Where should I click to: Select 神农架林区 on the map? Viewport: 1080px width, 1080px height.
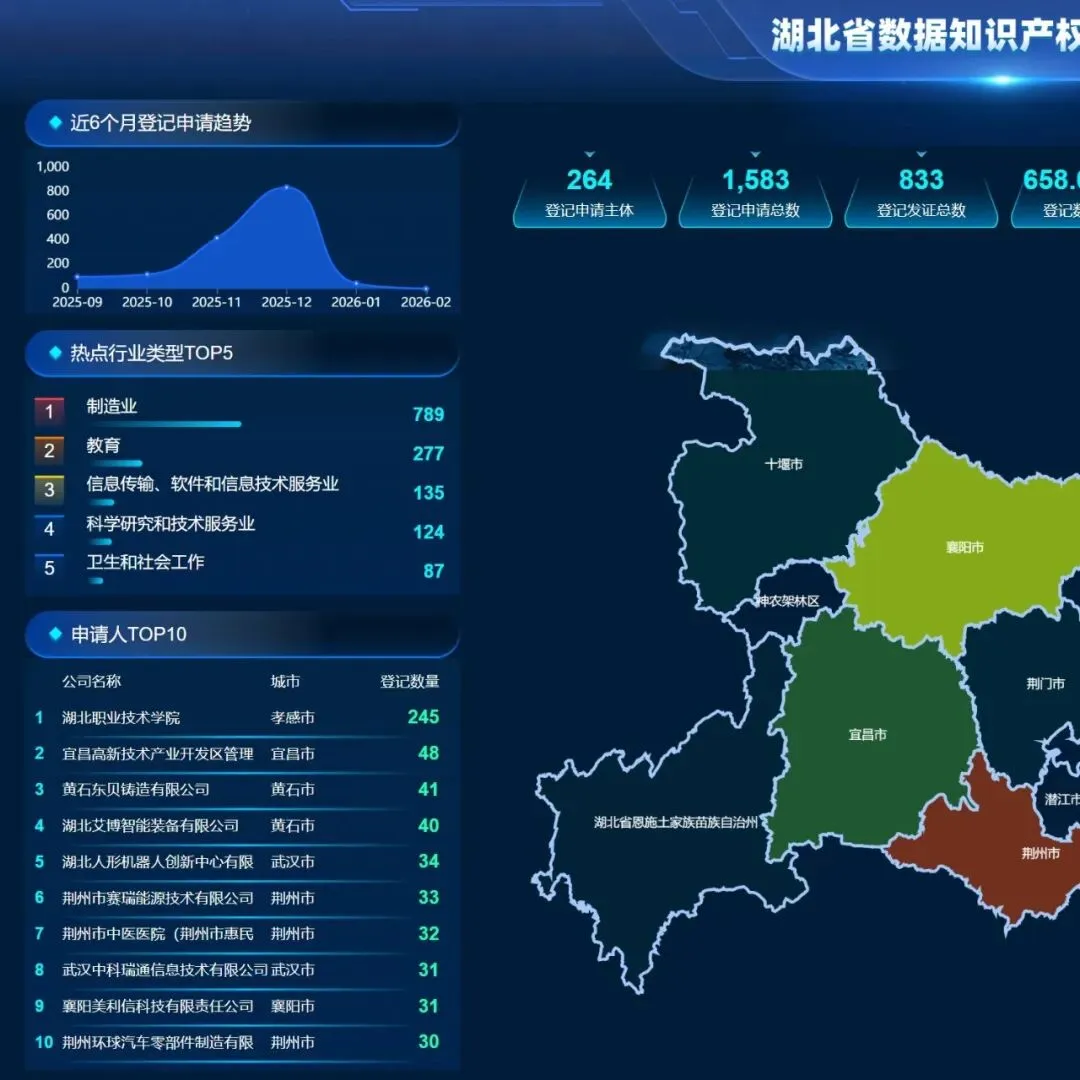click(x=789, y=601)
